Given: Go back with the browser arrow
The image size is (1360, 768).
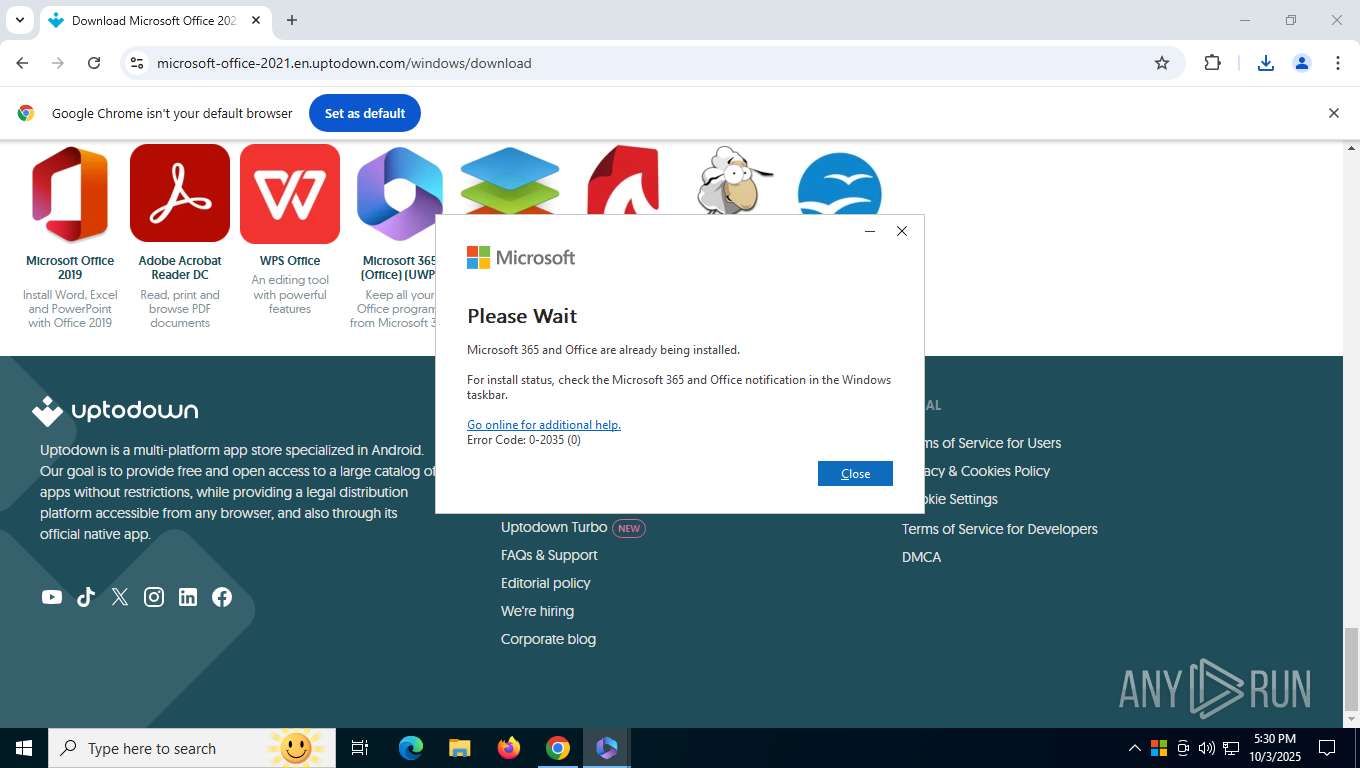Looking at the screenshot, I should (x=22, y=63).
